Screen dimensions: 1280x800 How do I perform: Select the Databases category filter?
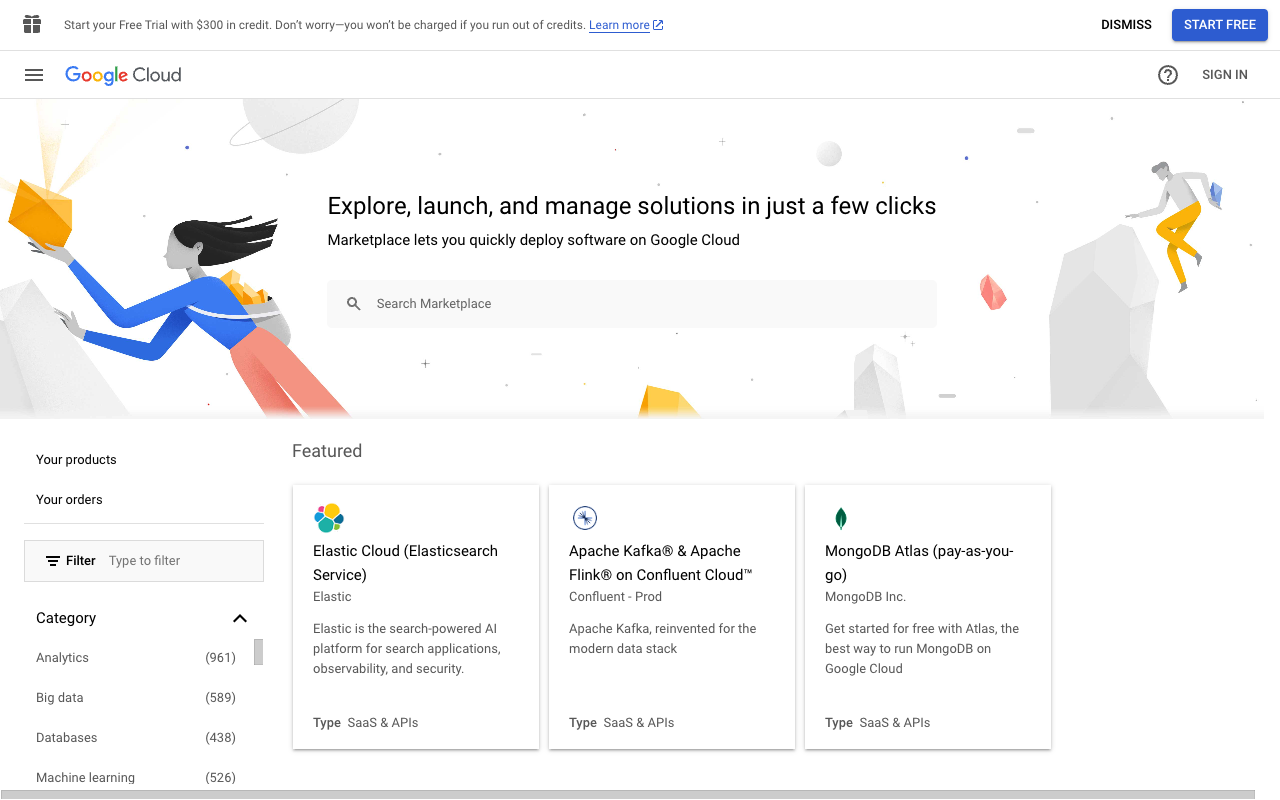click(67, 738)
